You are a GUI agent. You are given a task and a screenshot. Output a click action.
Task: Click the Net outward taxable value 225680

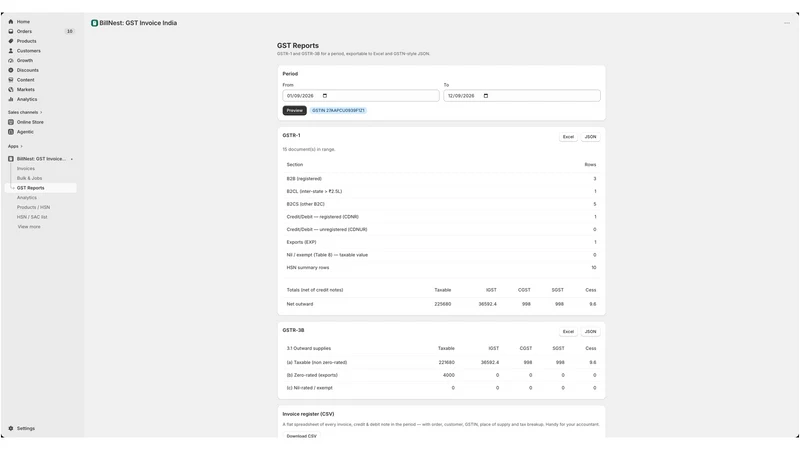(x=442, y=304)
